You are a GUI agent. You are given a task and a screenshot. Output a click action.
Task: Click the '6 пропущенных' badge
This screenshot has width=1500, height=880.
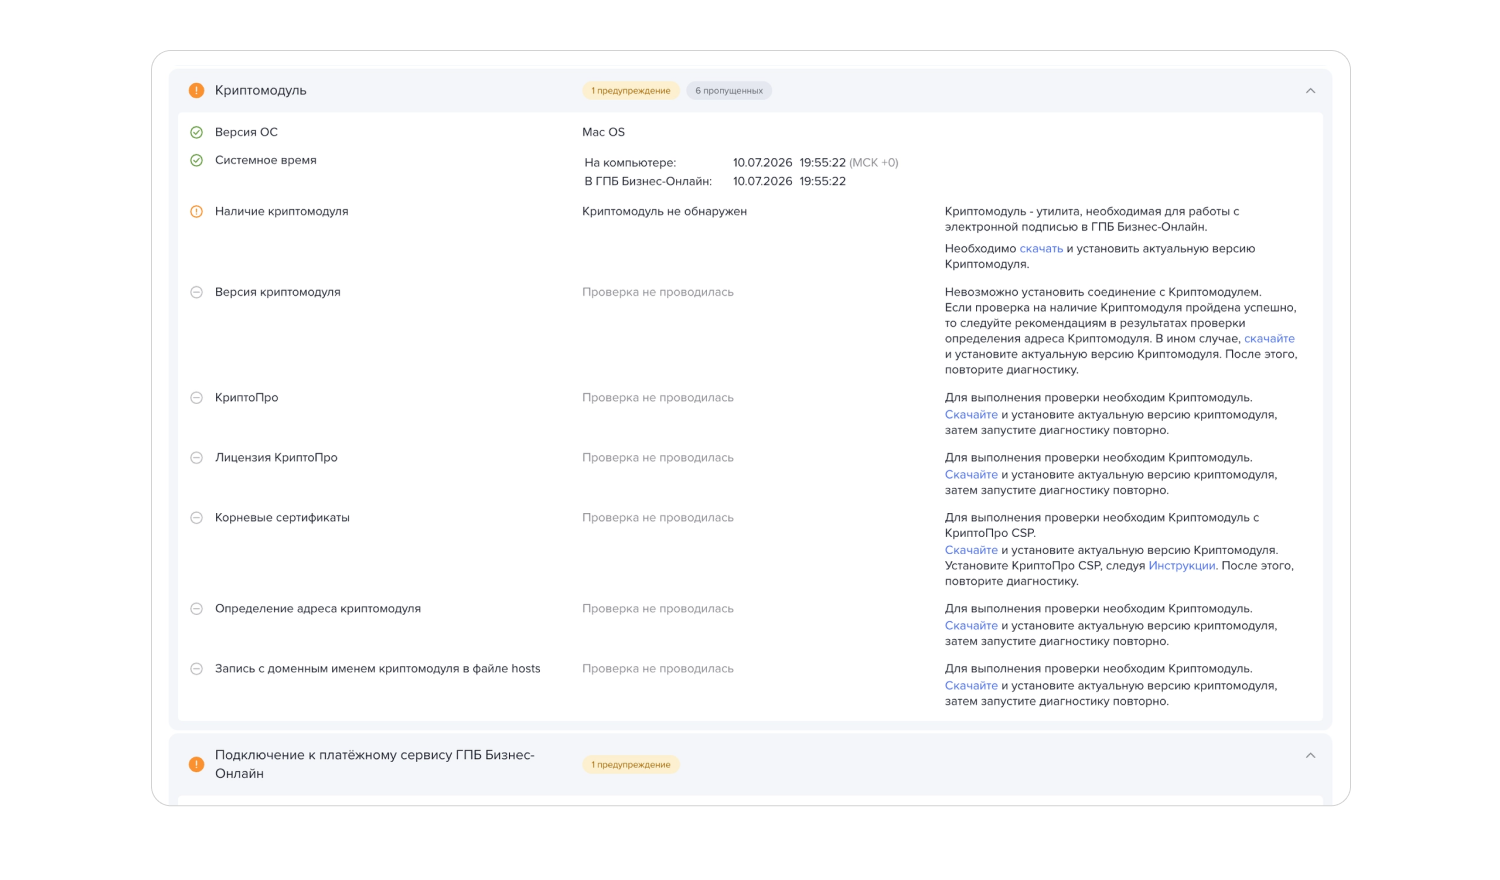tap(729, 91)
